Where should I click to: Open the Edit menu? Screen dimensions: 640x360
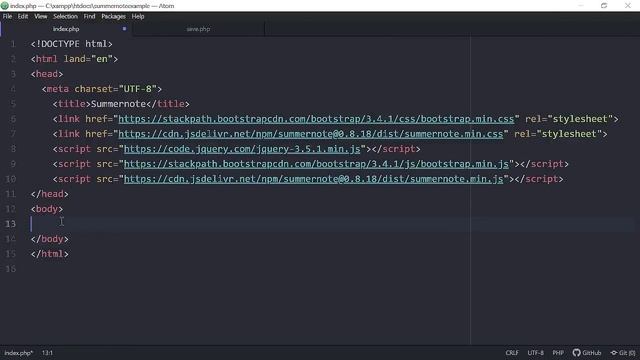[23, 16]
